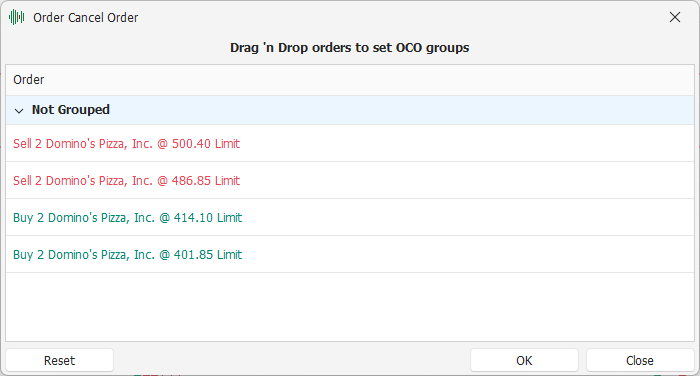Select Buy 2 Domino's Pizza @ 401.85 Limit
This screenshot has height=376, width=700.
click(x=350, y=255)
